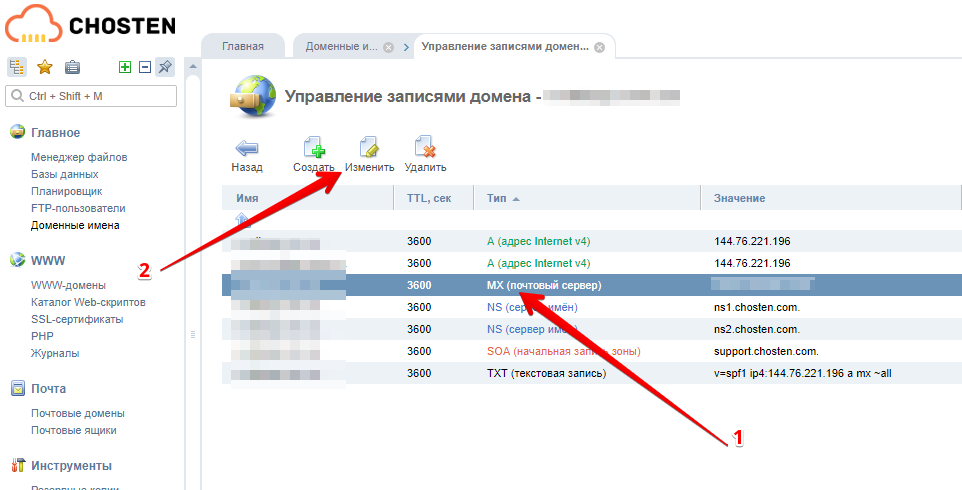Image resolution: width=962 pixels, height=490 pixels.
Task: Open Журналы
Action: 55,353
